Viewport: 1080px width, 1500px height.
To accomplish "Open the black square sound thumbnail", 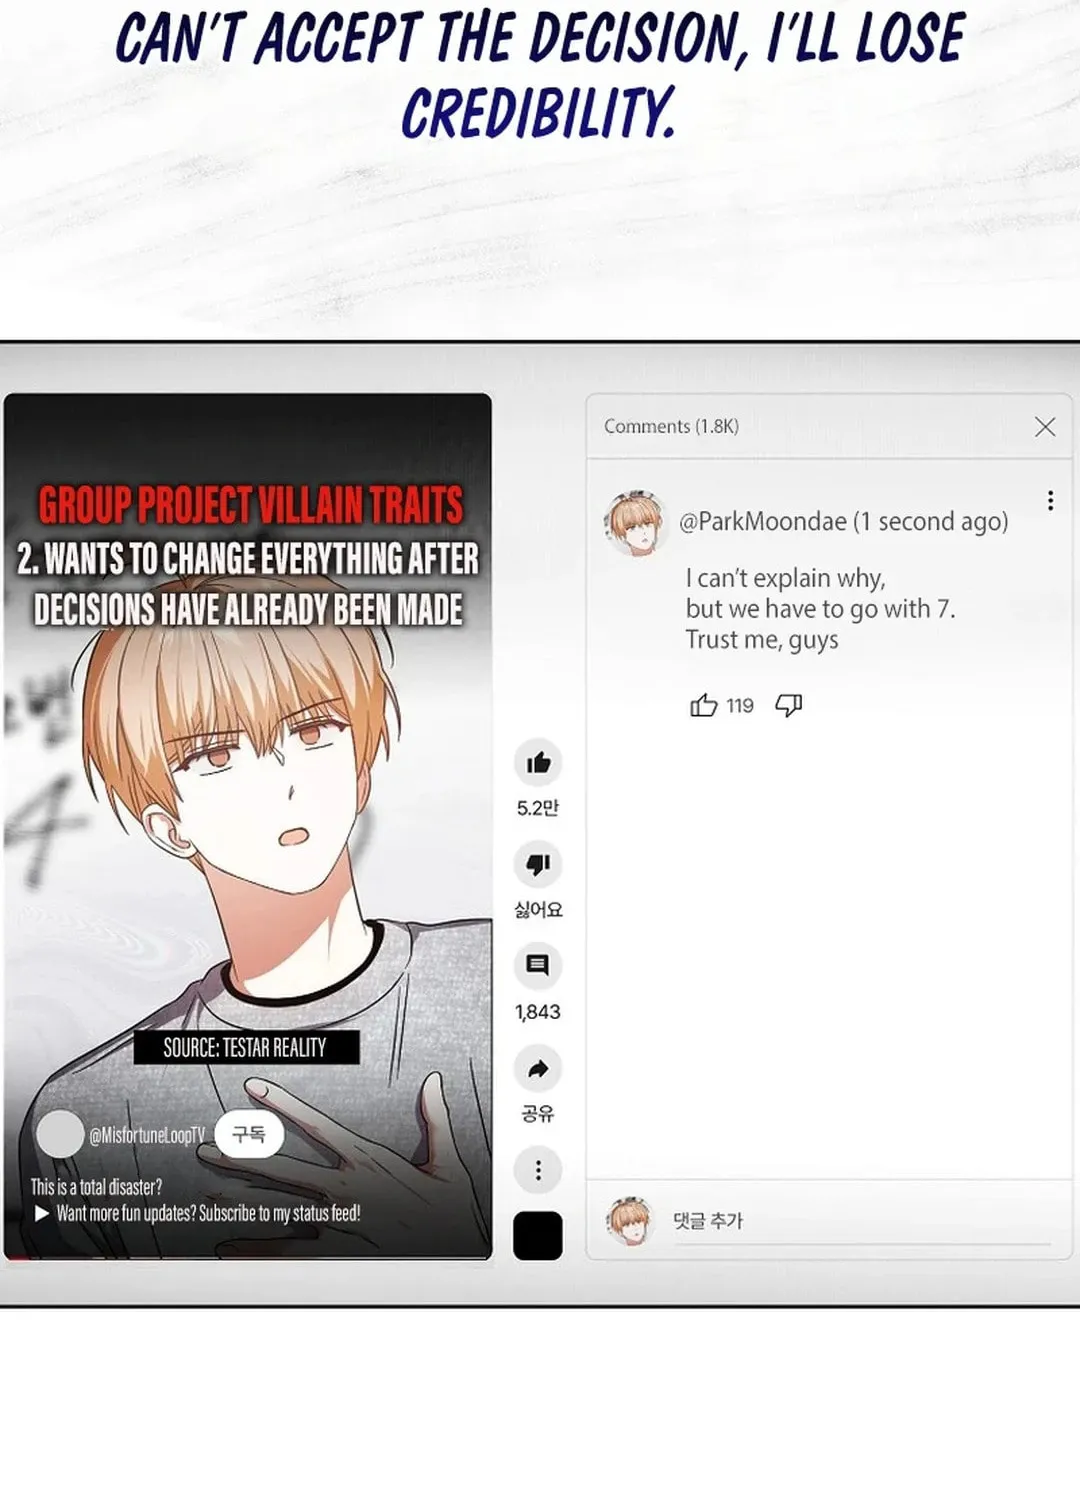I will (x=538, y=1236).
